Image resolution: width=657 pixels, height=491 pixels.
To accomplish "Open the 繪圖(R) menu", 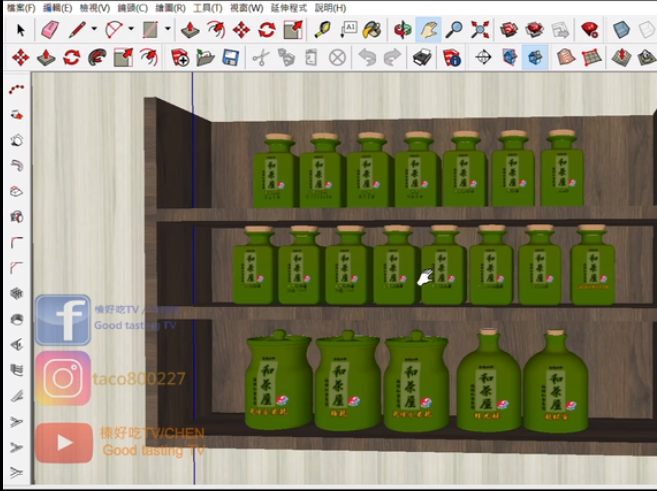I will [170, 8].
